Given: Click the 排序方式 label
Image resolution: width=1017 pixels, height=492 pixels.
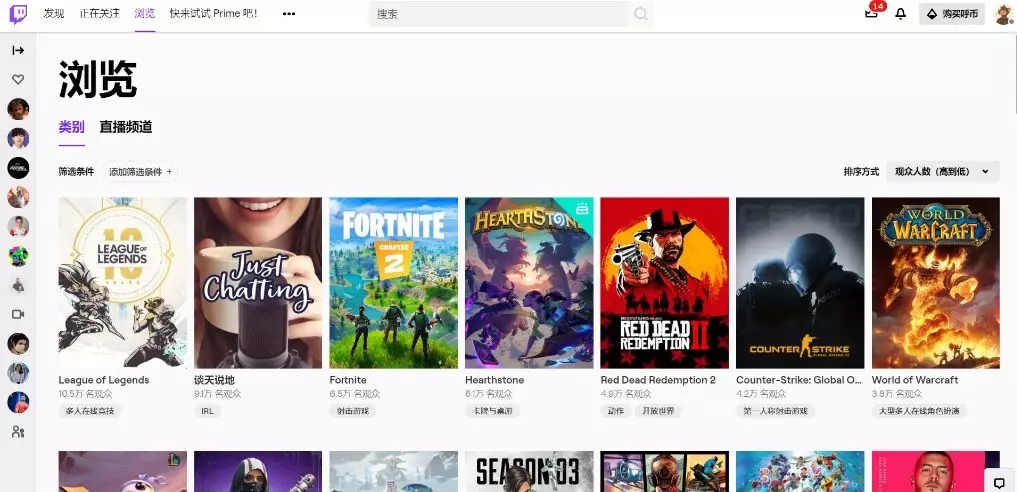Looking at the screenshot, I should point(861,172).
